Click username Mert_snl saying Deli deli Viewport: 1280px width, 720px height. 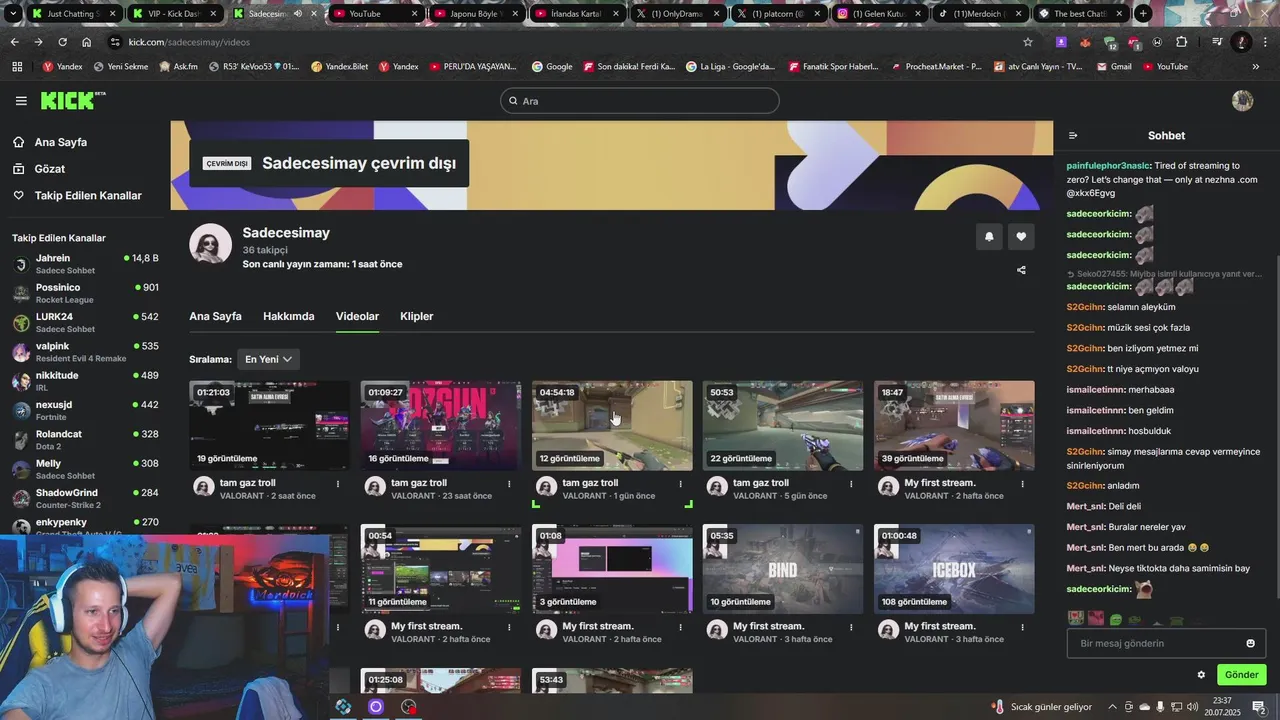(1085, 506)
